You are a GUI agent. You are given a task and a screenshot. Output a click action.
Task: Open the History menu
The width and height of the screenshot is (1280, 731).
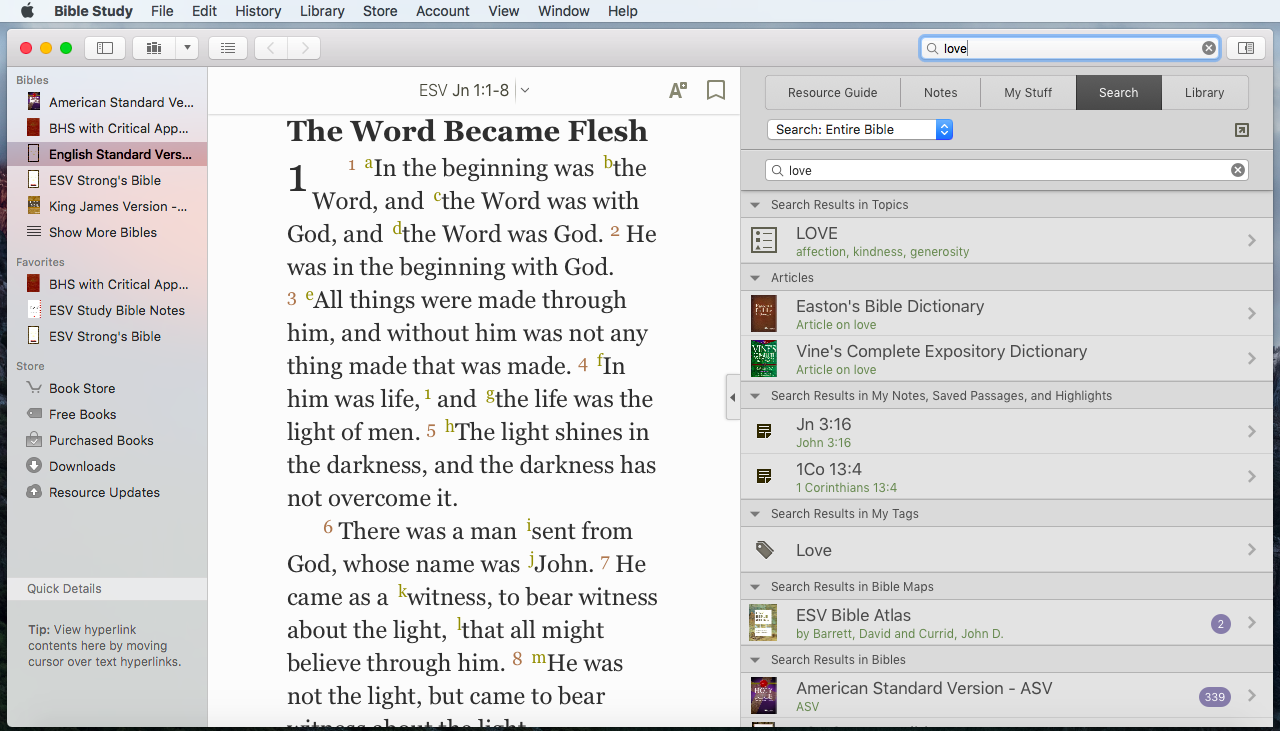point(258,11)
